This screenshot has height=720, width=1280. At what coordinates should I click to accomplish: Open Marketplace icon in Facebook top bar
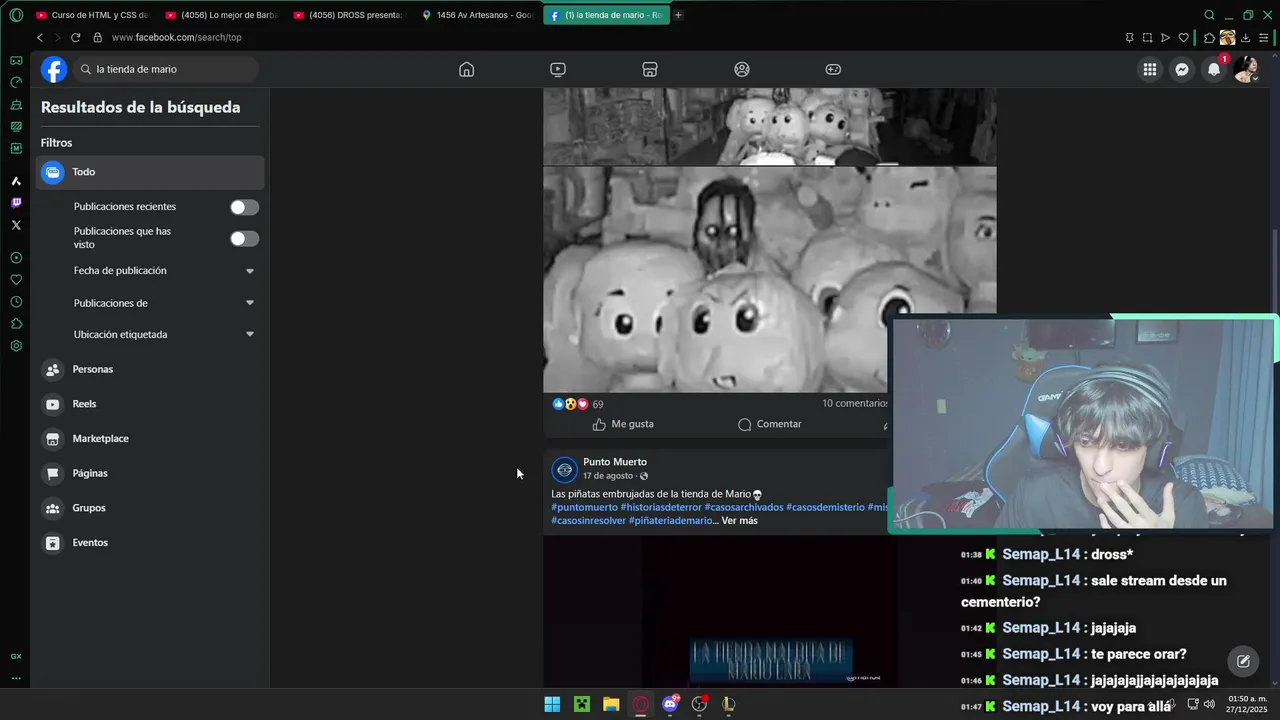(x=650, y=69)
